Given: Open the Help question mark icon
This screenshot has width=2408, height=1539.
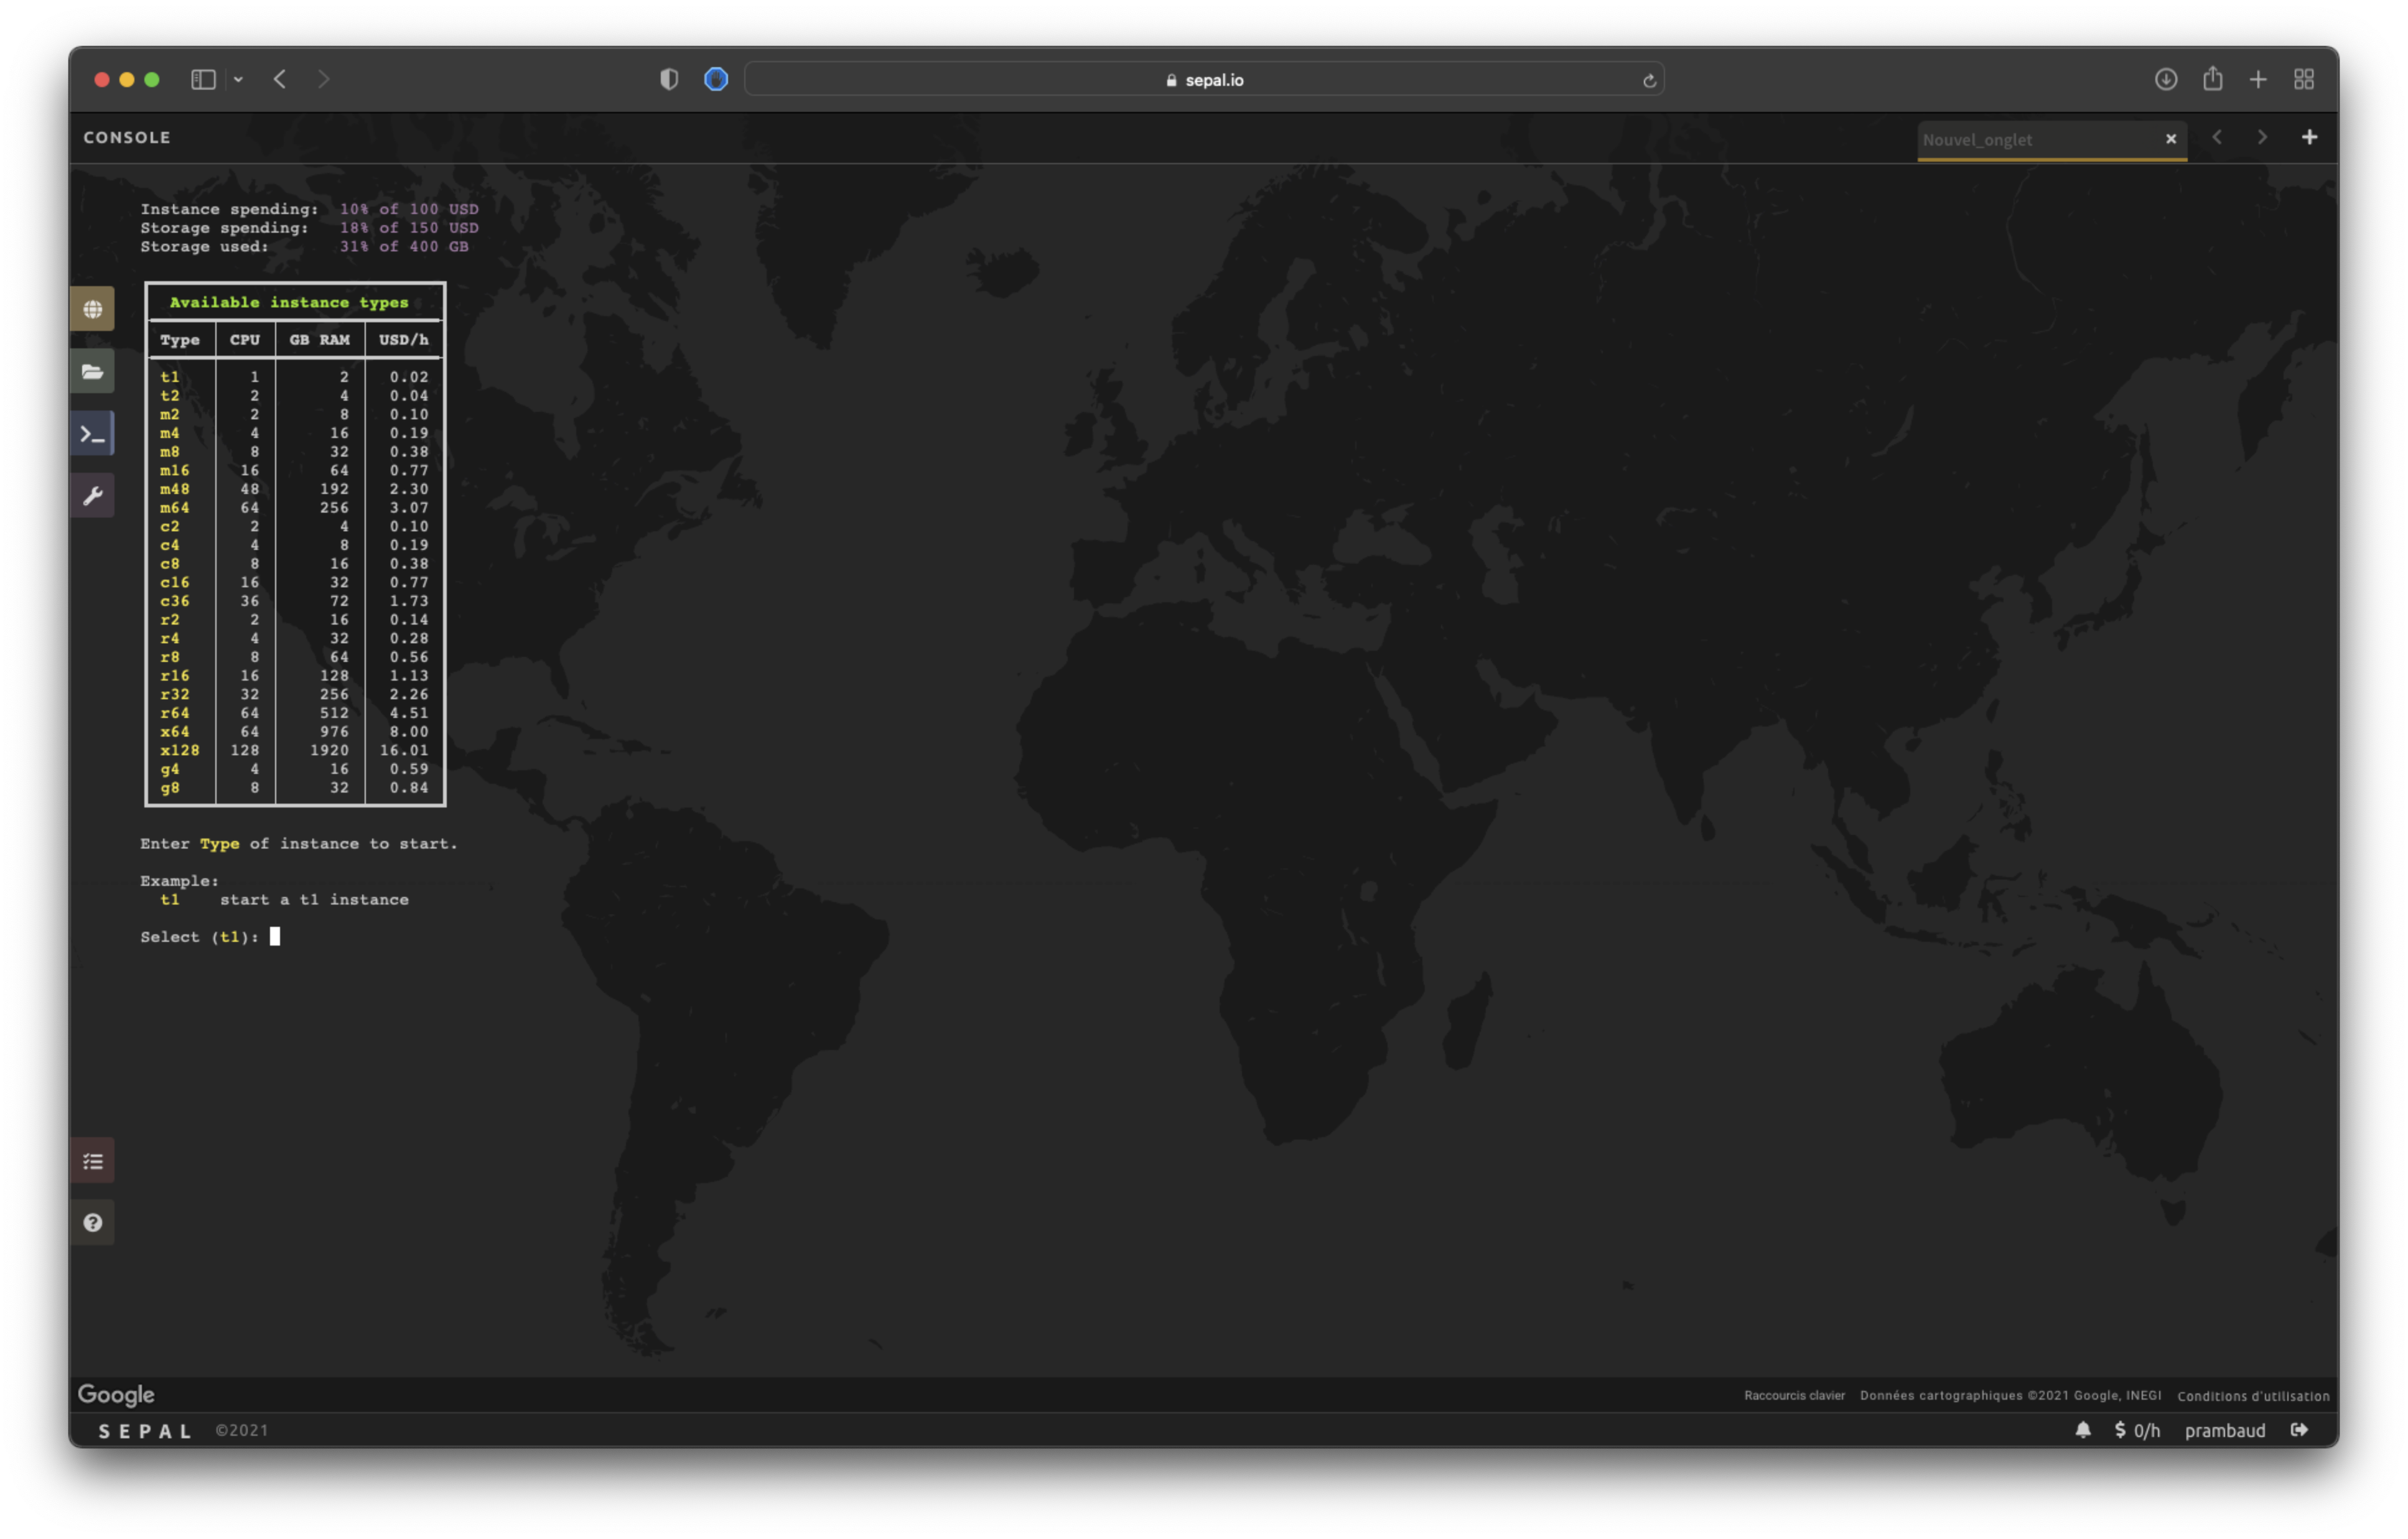Looking at the screenshot, I should (x=92, y=1223).
